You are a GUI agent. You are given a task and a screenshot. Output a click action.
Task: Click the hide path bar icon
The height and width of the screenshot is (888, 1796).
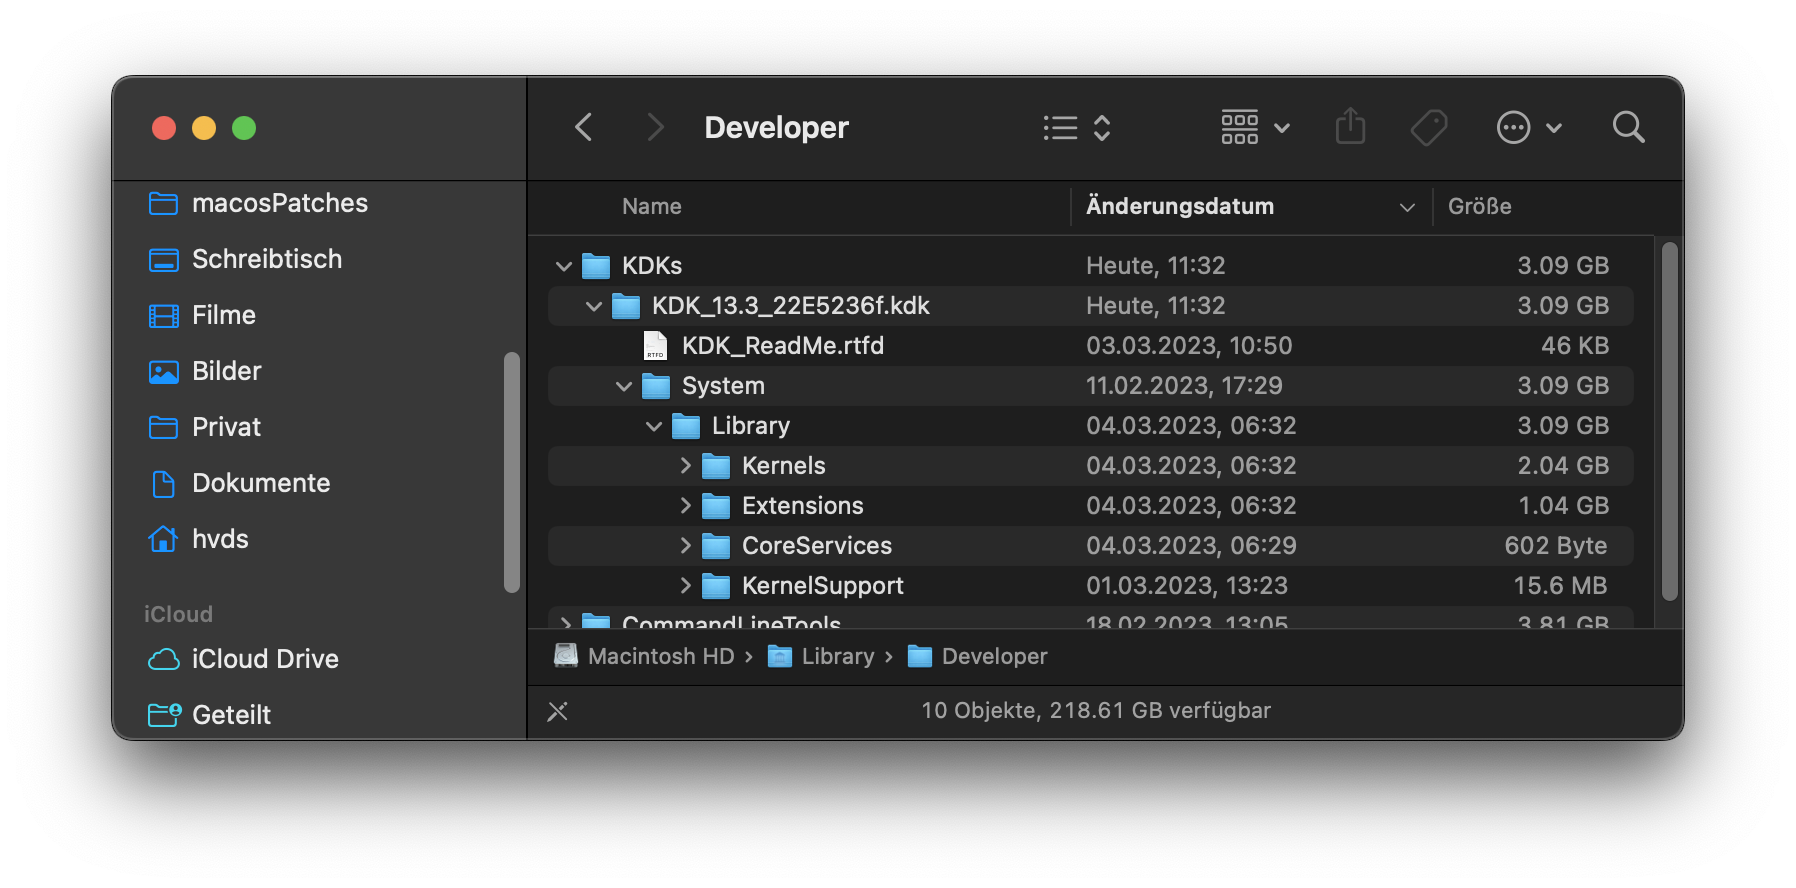558,711
